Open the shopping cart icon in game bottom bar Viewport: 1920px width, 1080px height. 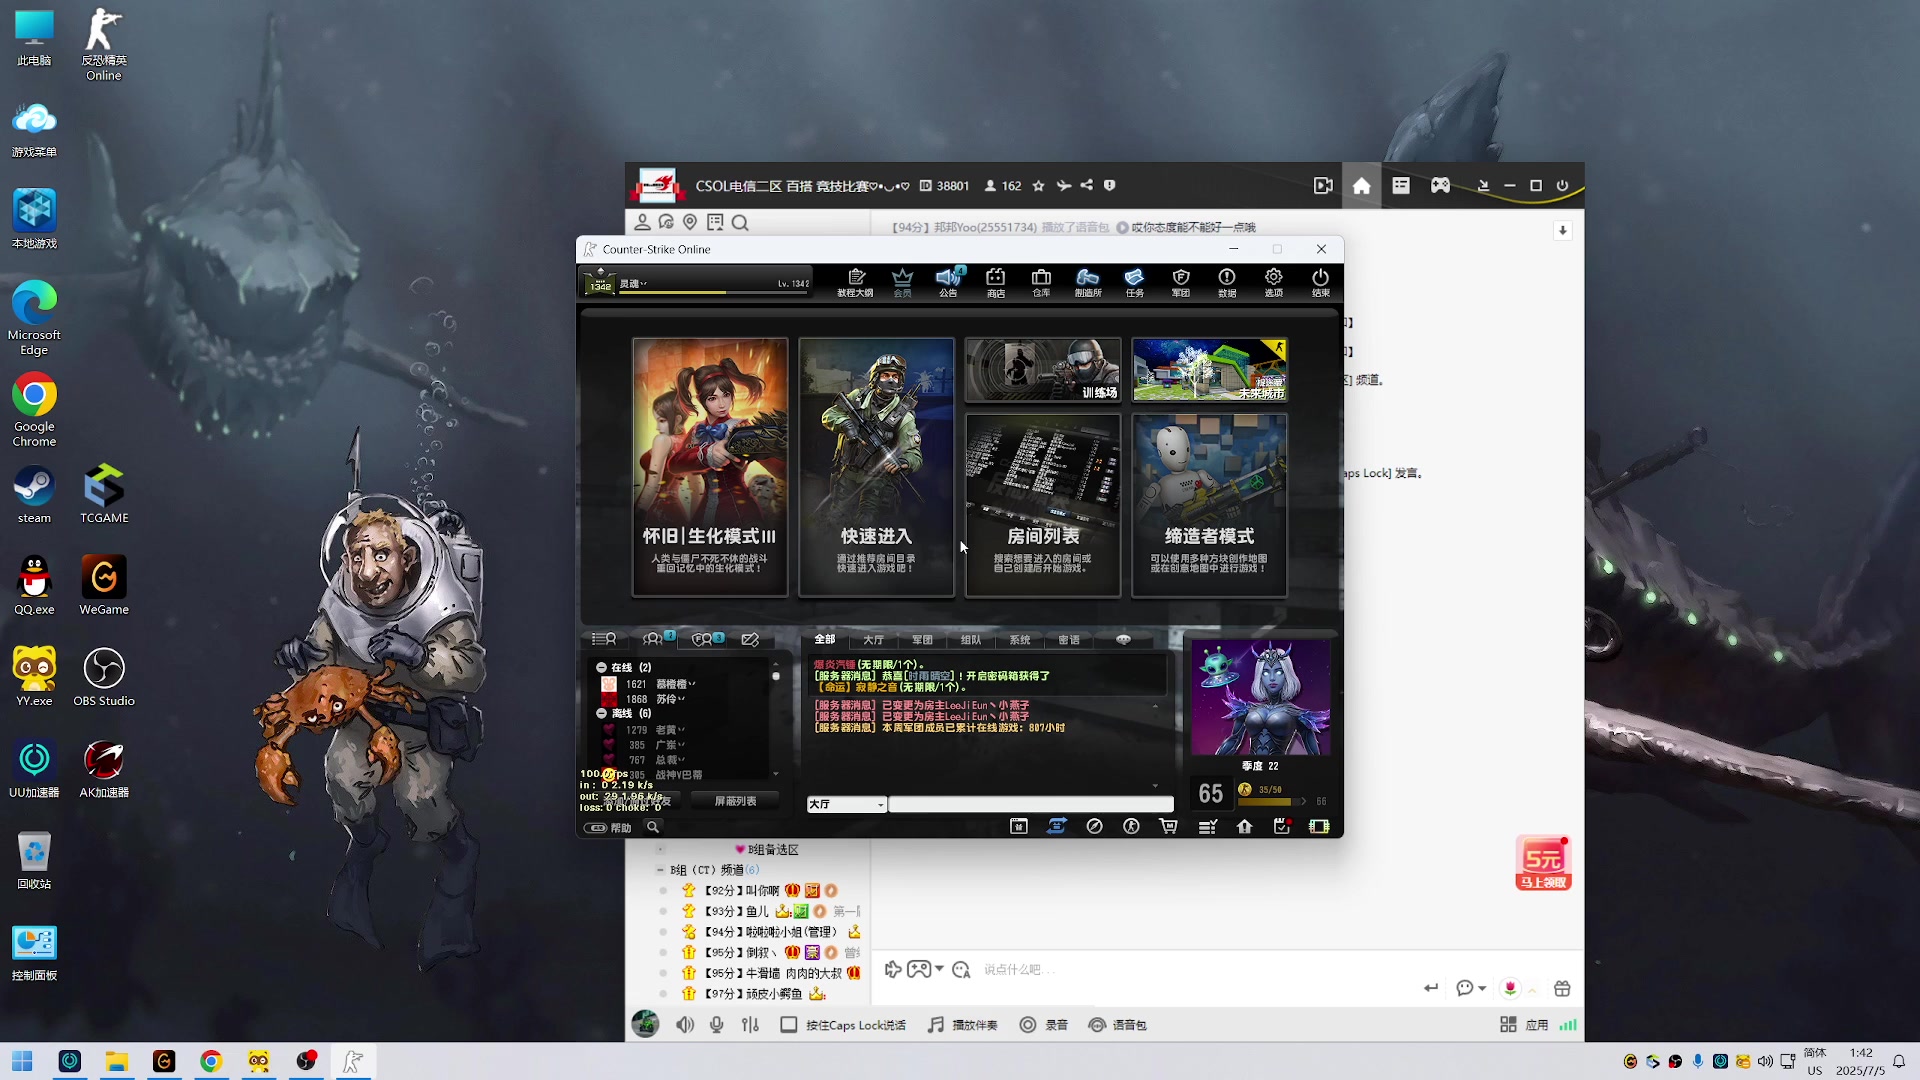pyautogui.click(x=1168, y=826)
